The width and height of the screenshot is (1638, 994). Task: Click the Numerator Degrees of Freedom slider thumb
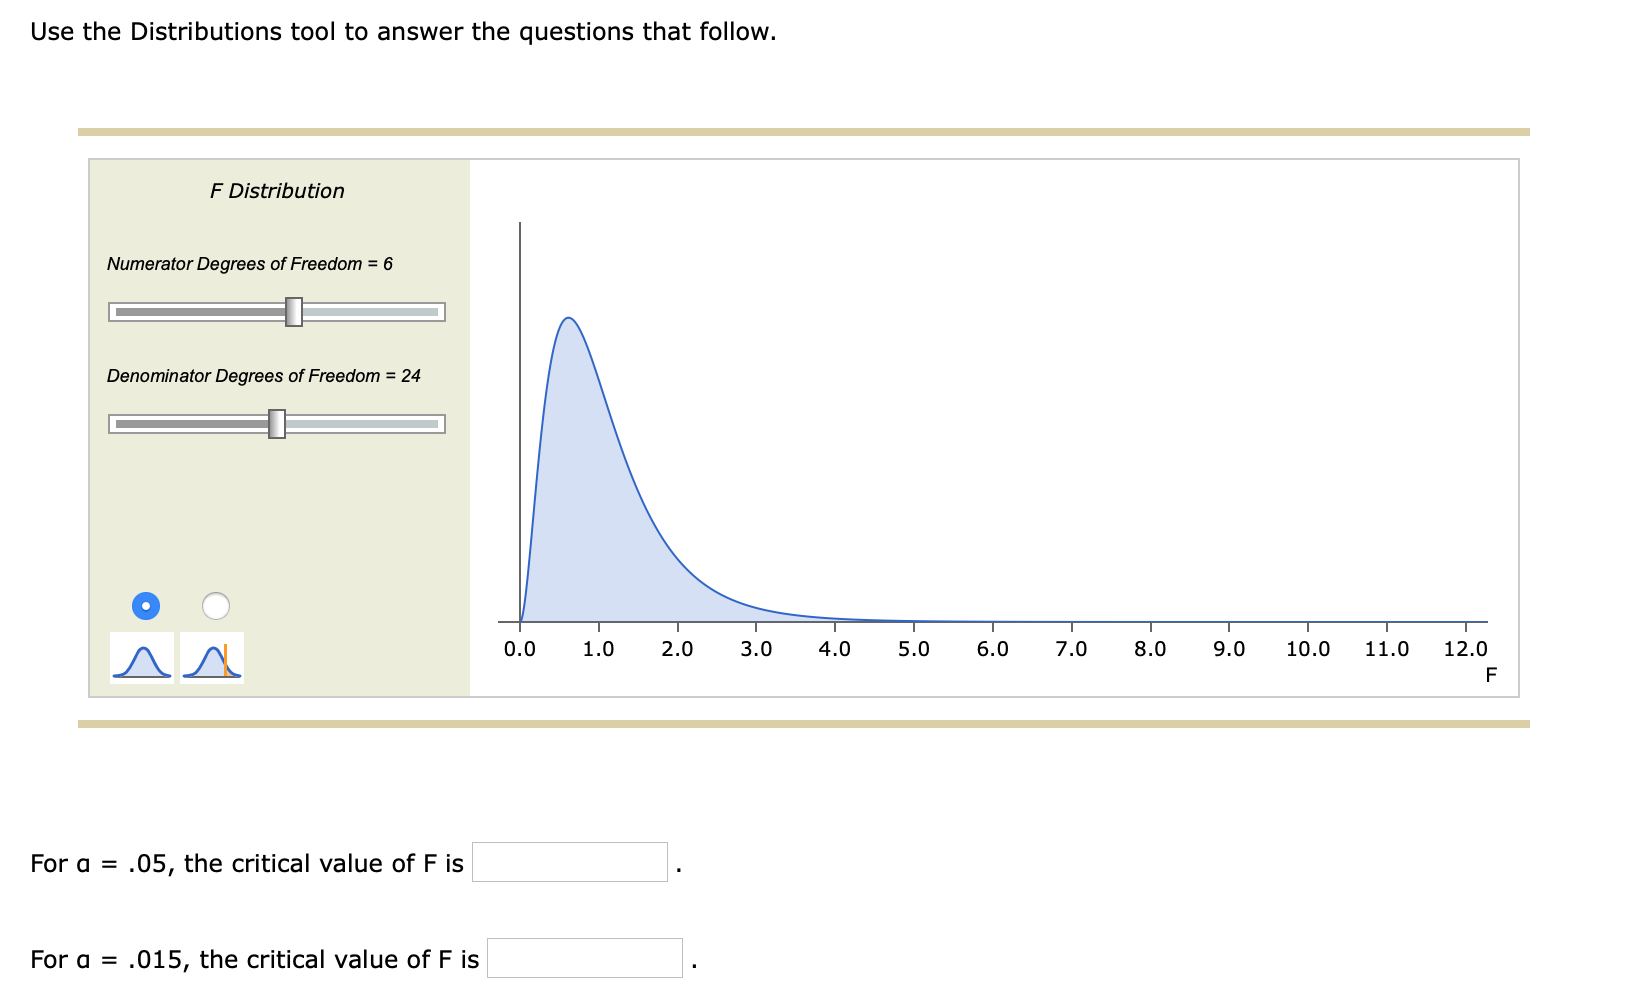pyautogui.click(x=295, y=311)
